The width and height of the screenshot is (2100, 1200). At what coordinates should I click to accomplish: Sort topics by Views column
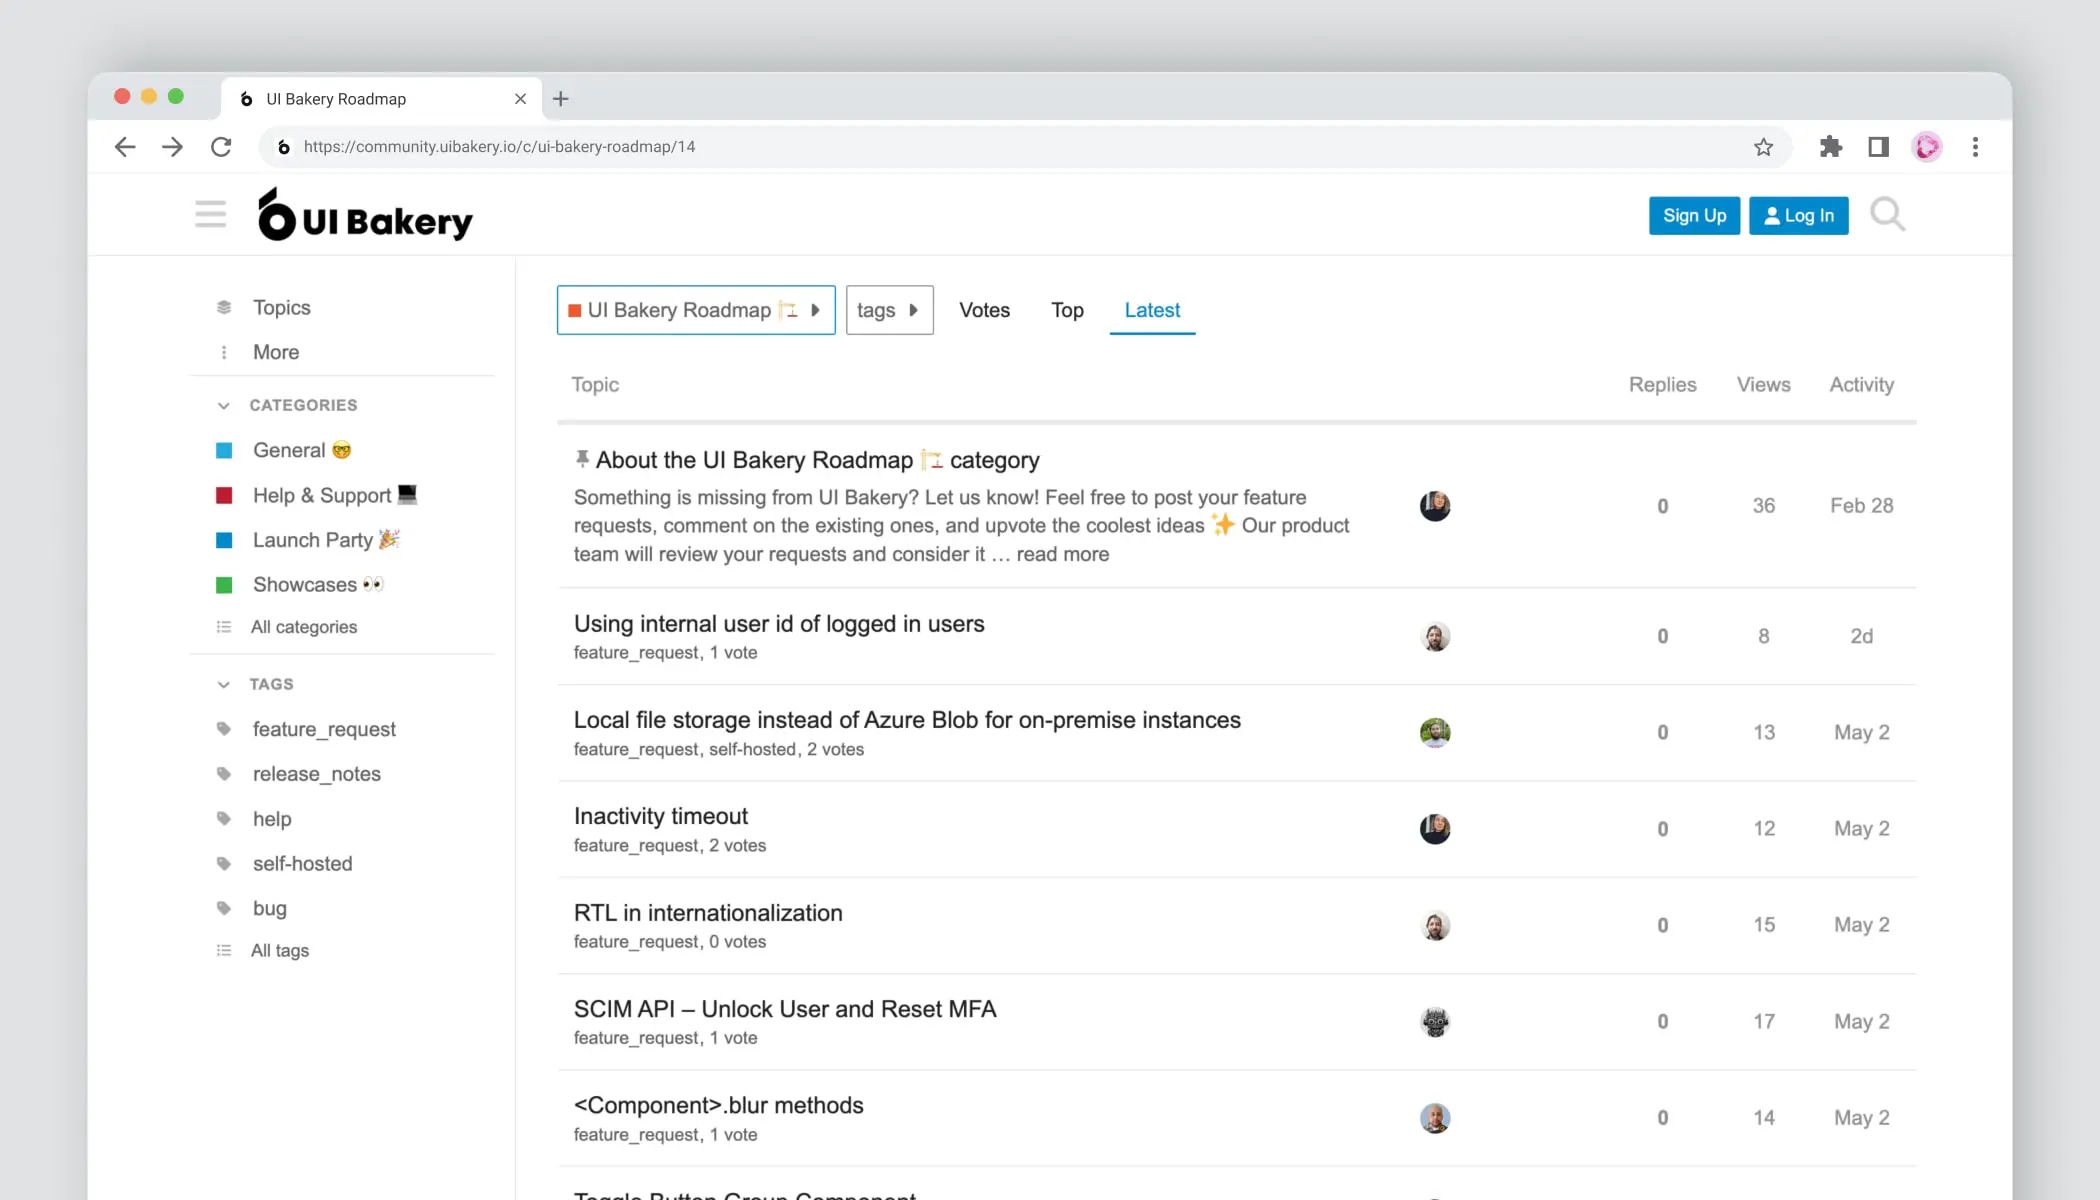coord(1763,384)
